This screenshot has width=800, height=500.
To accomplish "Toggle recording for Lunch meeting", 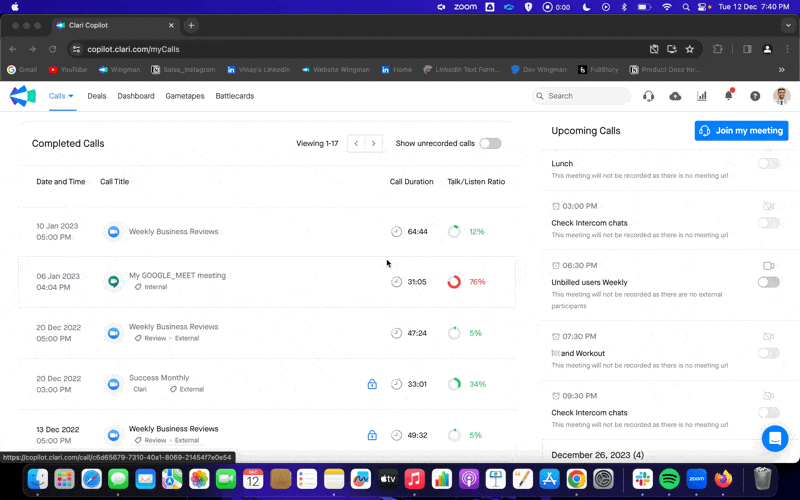I will click(x=768, y=163).
